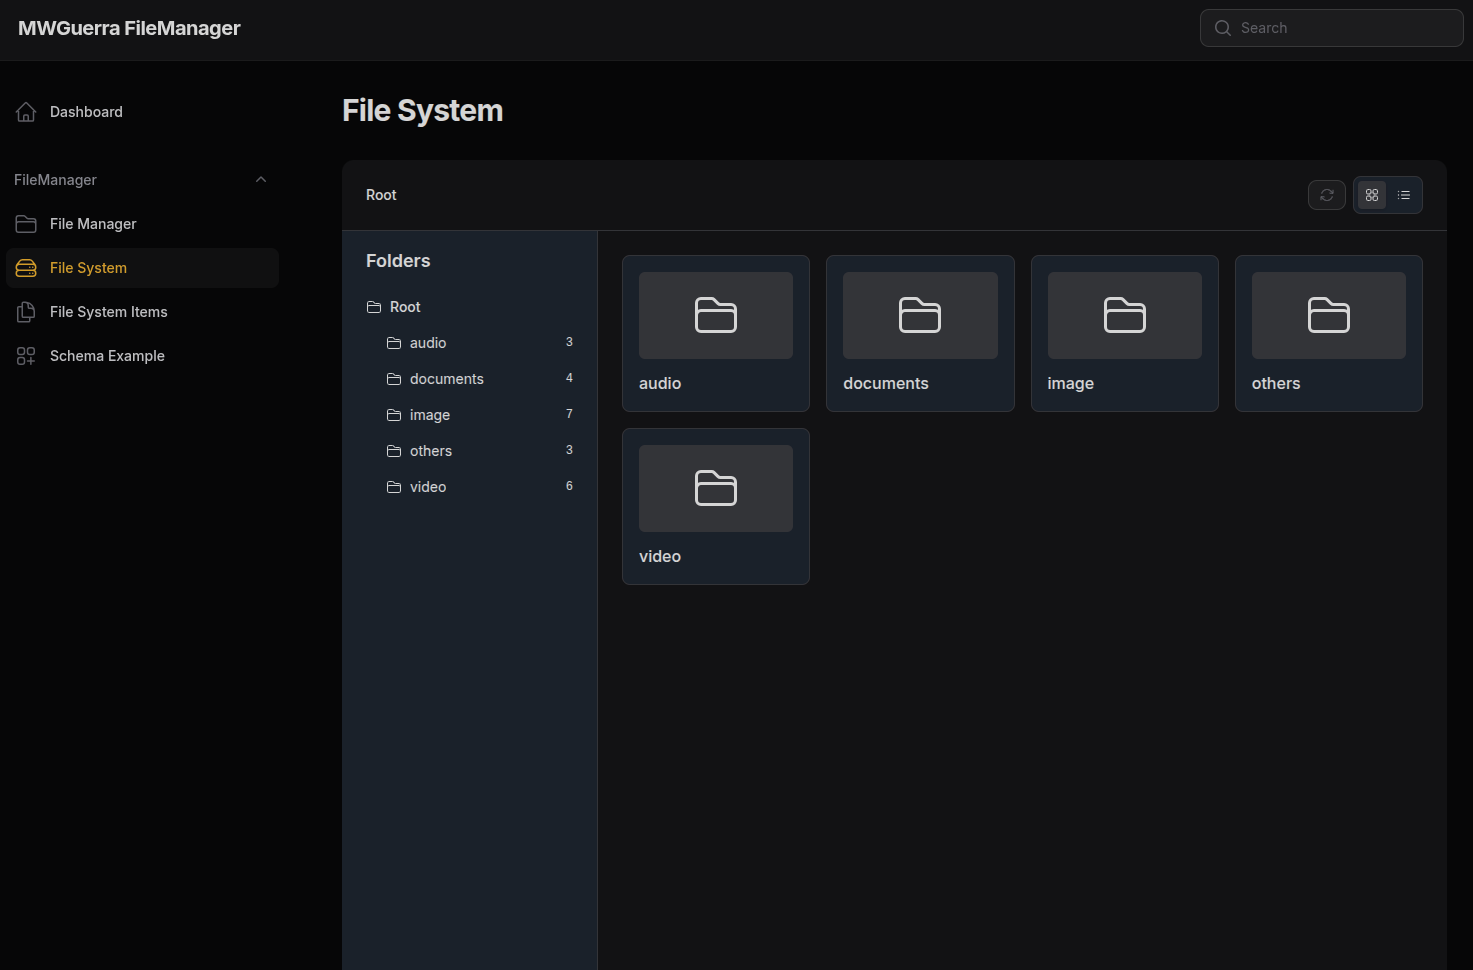
Task: Expand the documents folder in the tree
Action: (x=447, y=379)
